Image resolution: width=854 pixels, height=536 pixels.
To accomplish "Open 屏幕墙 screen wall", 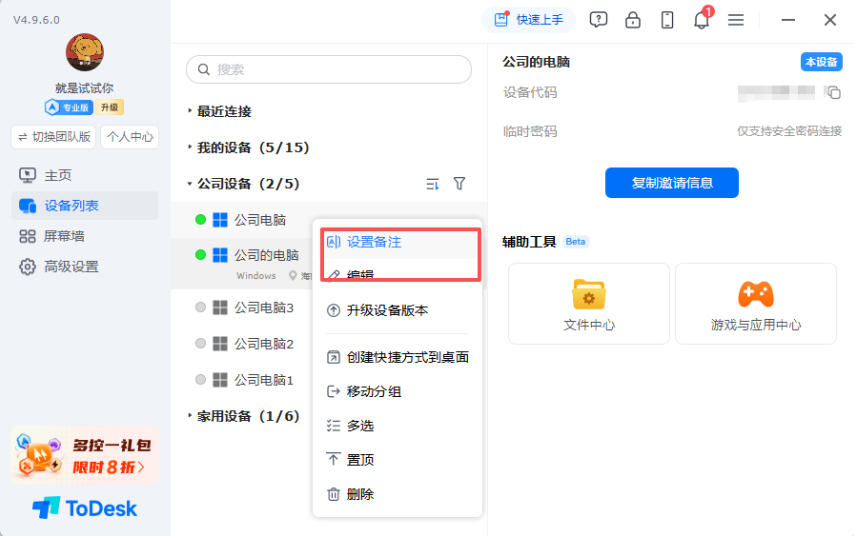I will [x=84, y=236].
